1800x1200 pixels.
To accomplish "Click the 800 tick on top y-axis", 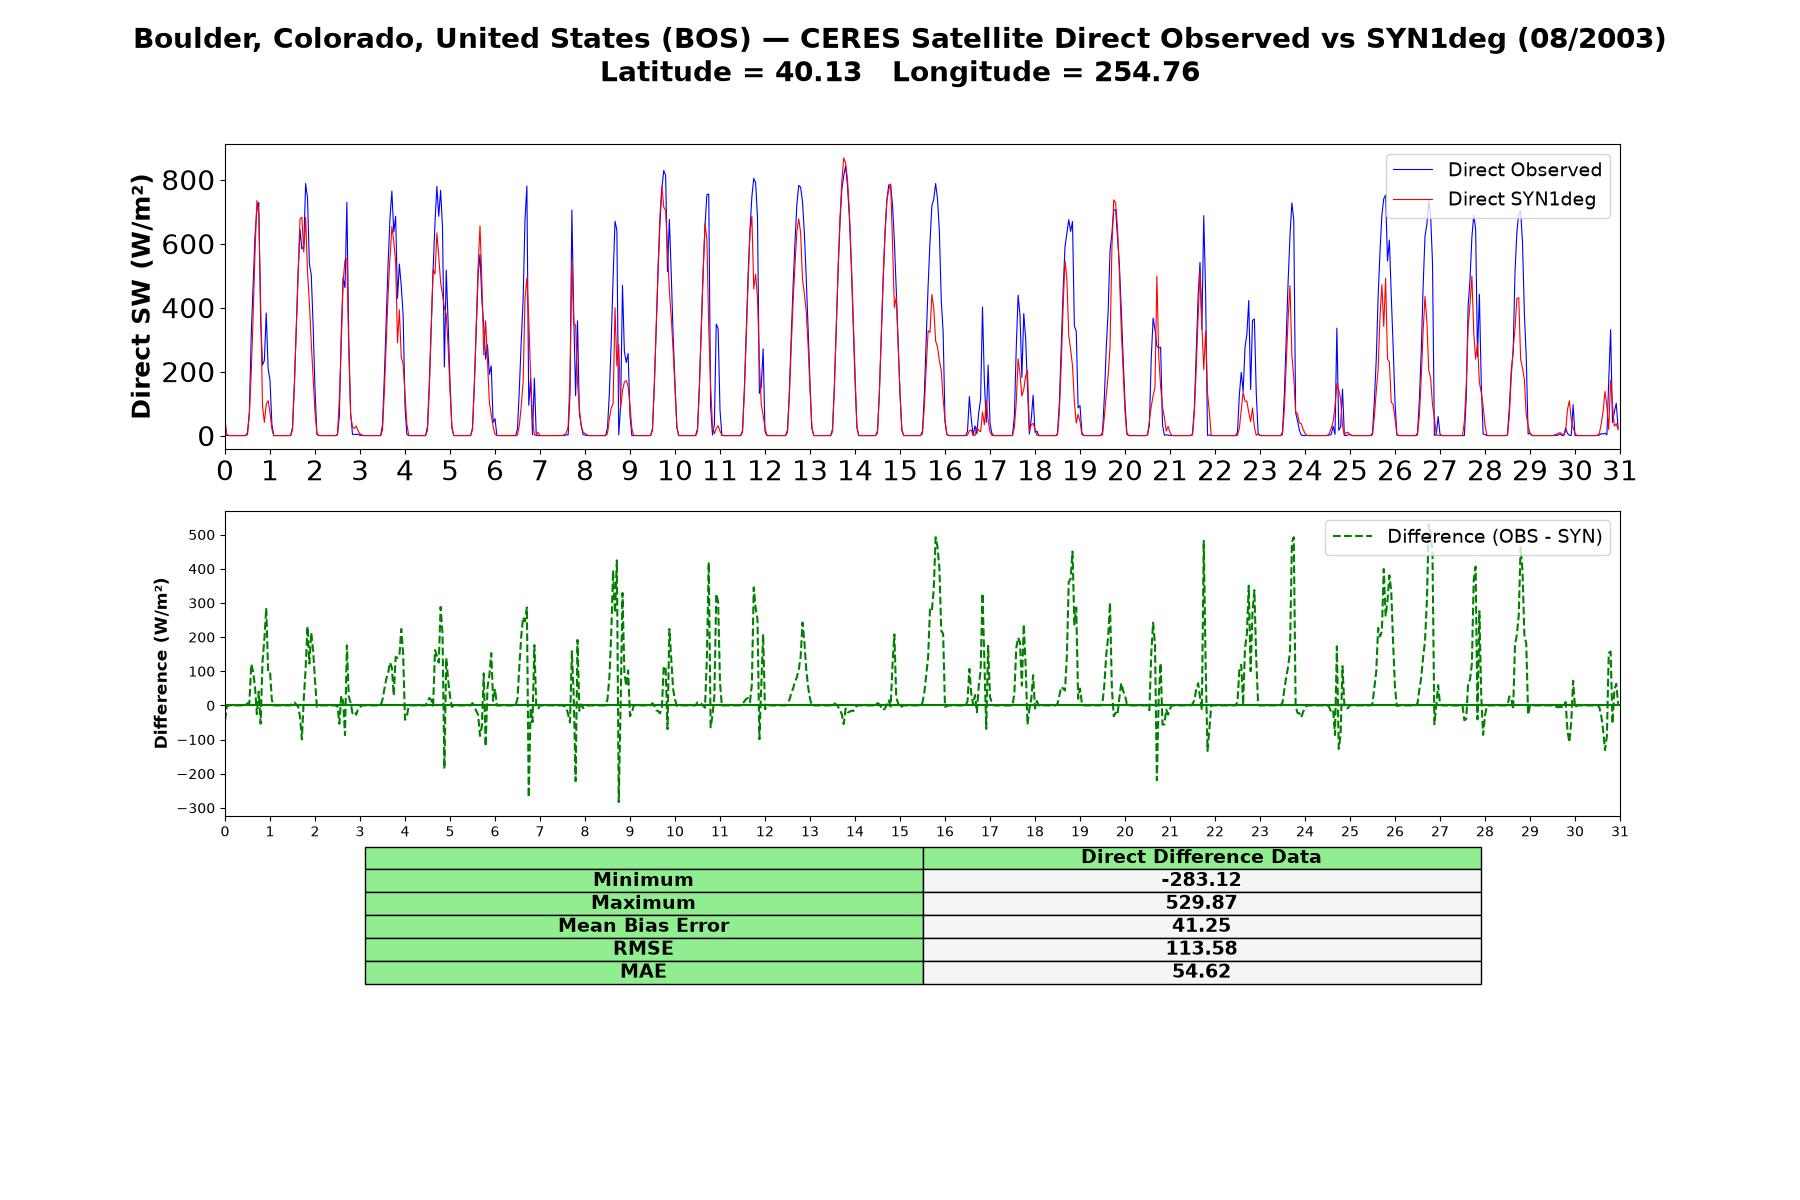I will point(193,181).
